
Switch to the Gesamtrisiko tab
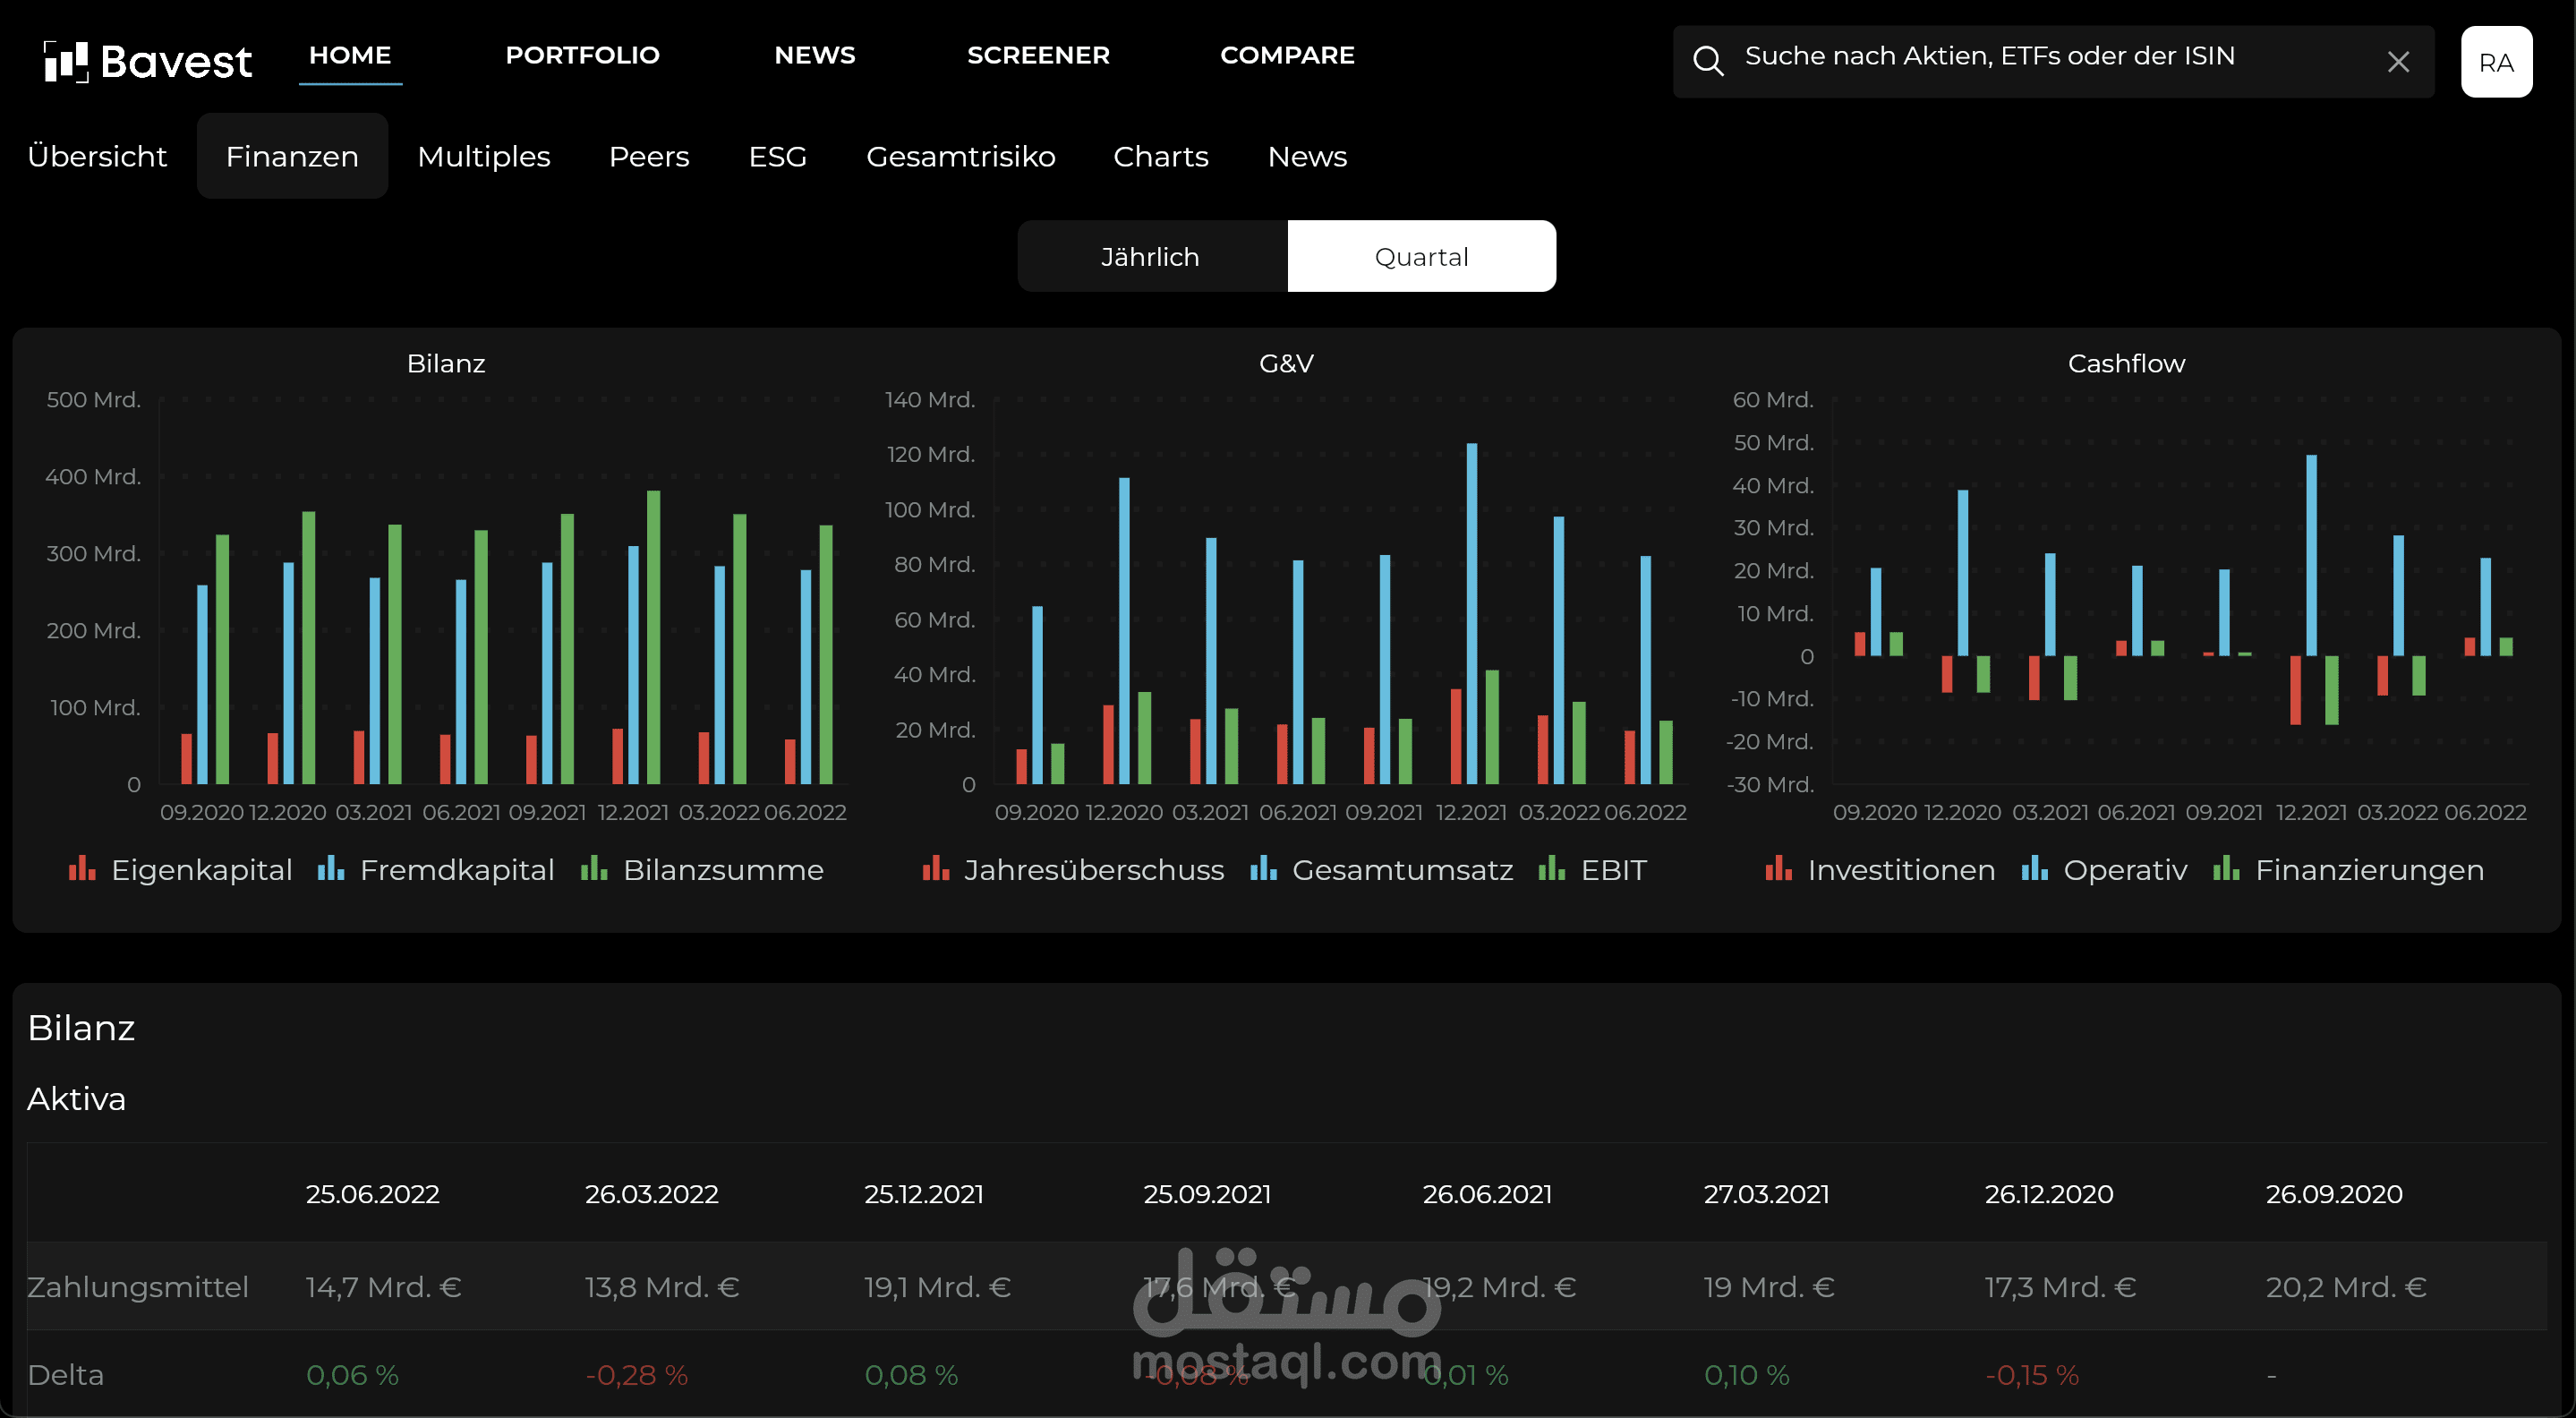(x=960, y=157)
